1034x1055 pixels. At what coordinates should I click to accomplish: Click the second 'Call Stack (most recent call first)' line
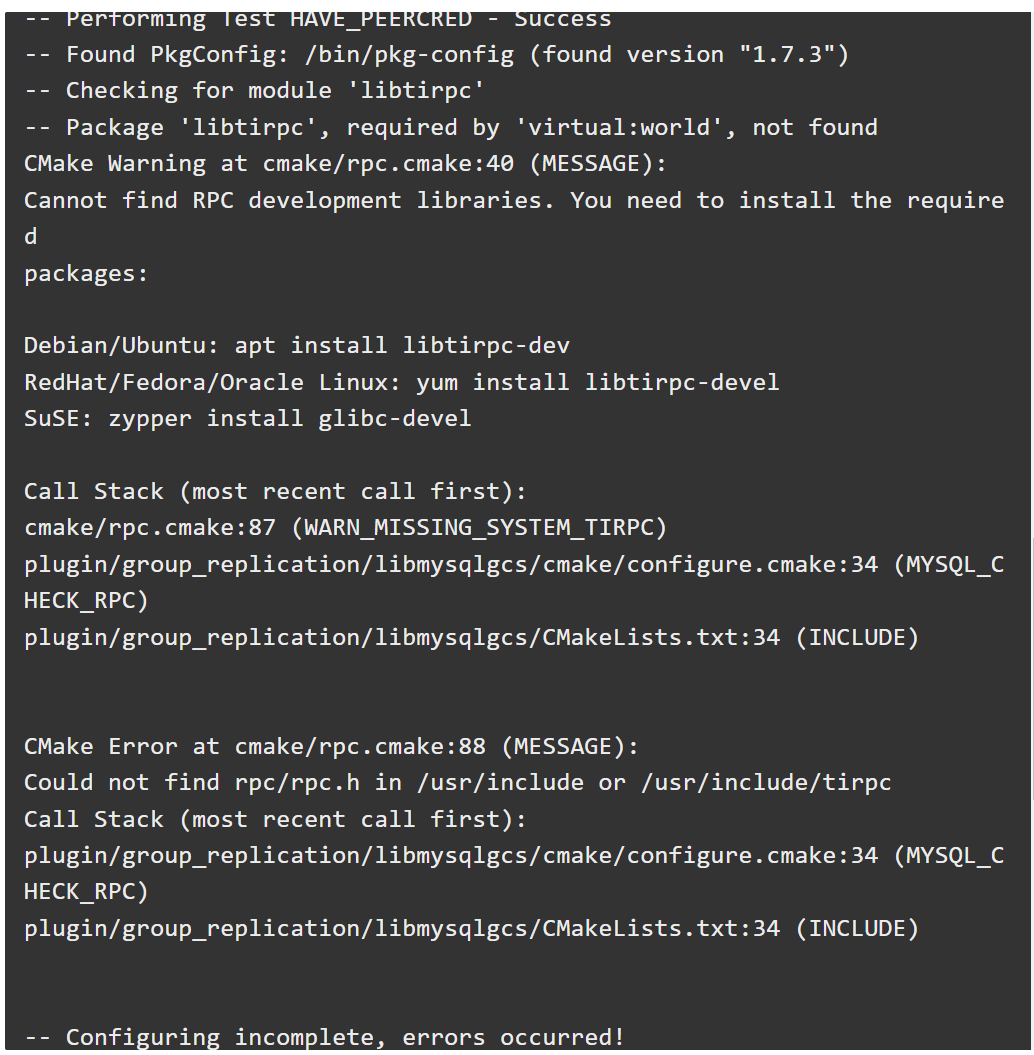click(275, 819)
